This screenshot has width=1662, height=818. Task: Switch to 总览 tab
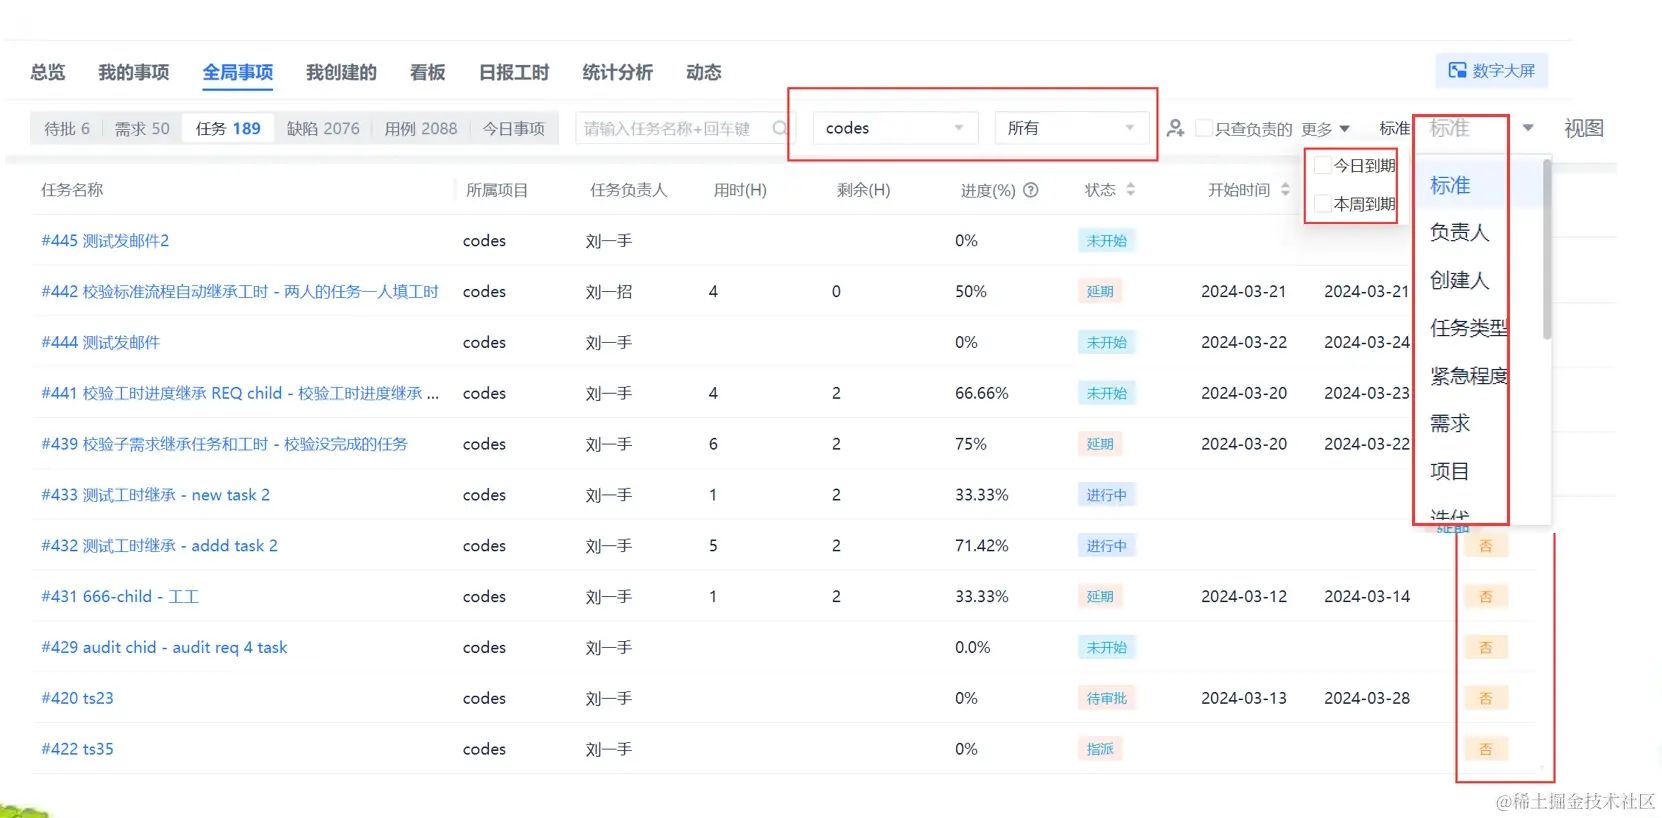pyautogui.click(x=47, y=72)
